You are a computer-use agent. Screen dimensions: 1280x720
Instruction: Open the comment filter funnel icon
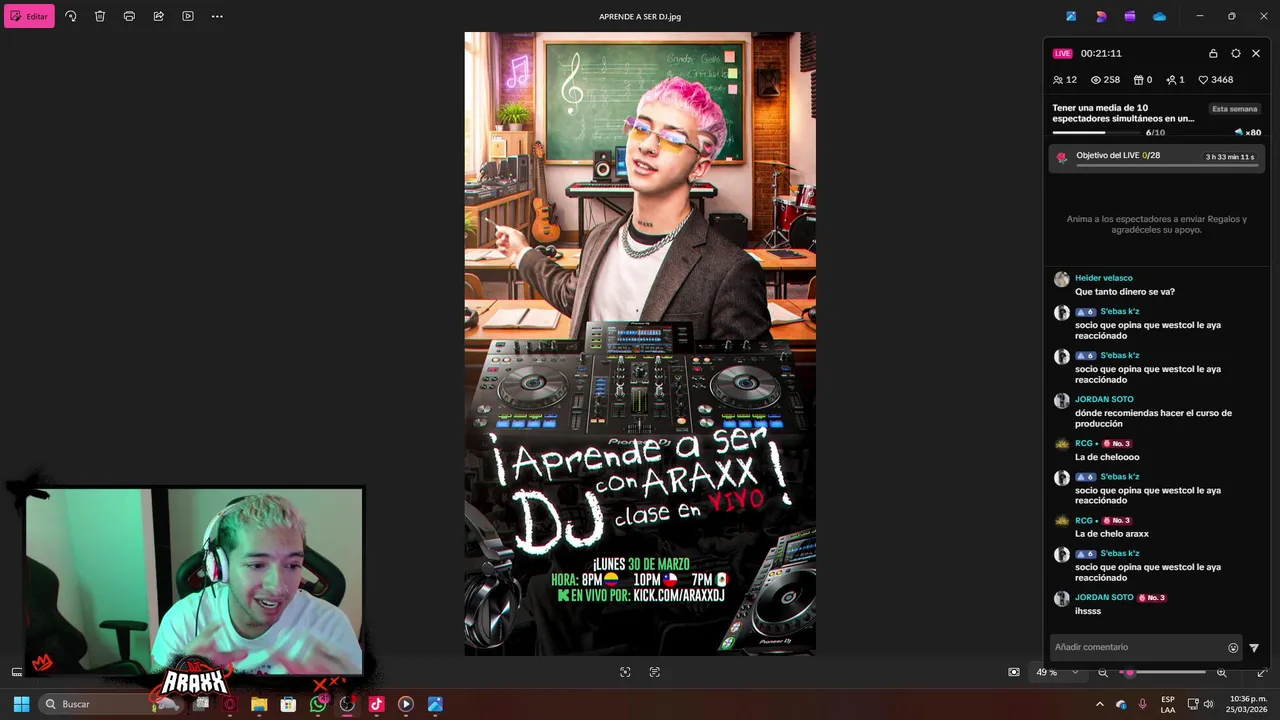click(1254, 648)
